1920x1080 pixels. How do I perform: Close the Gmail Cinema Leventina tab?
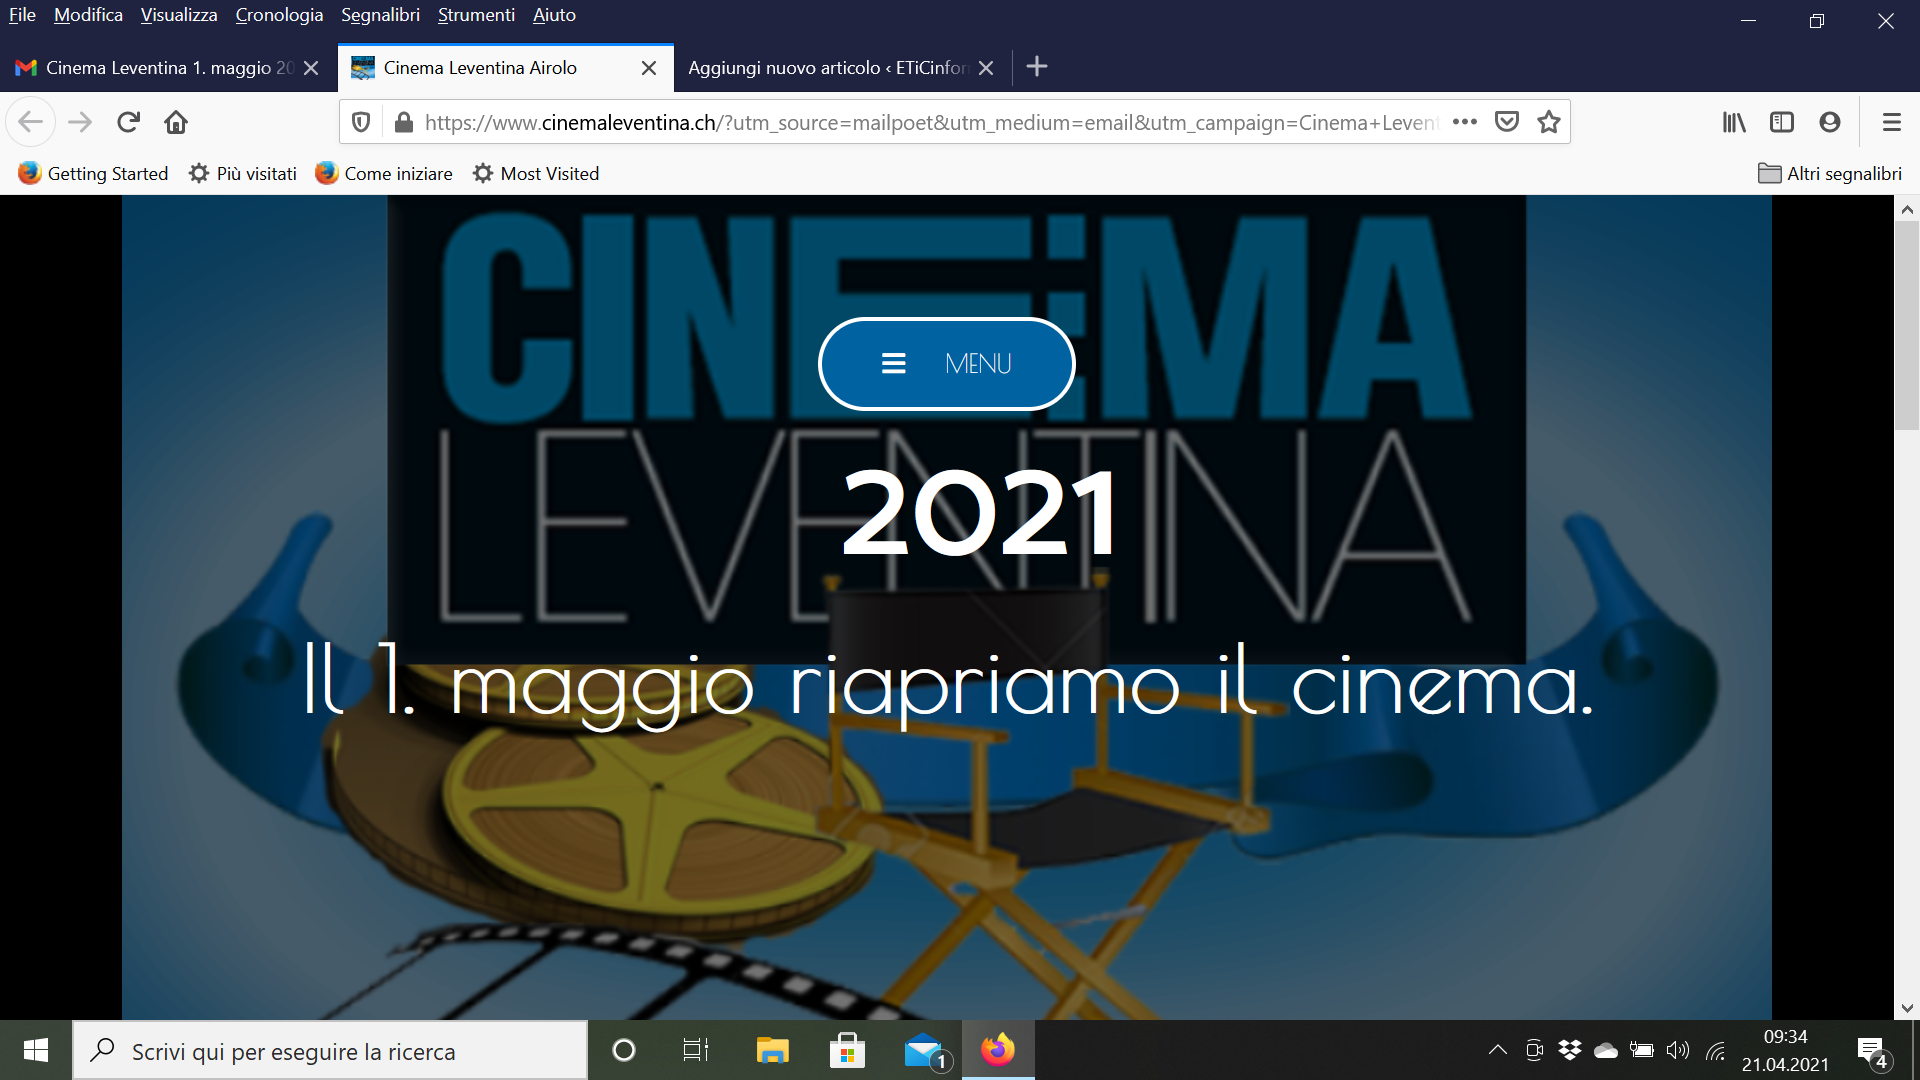point(311,68)
